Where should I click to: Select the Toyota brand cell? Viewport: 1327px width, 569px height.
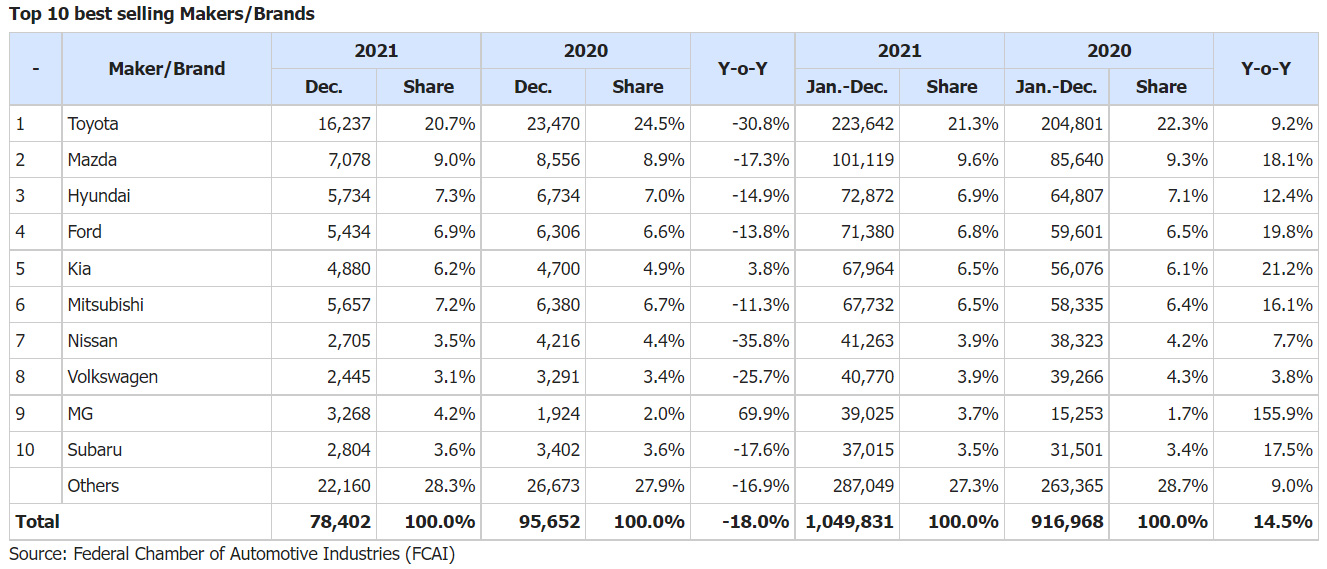coord(93,124)
